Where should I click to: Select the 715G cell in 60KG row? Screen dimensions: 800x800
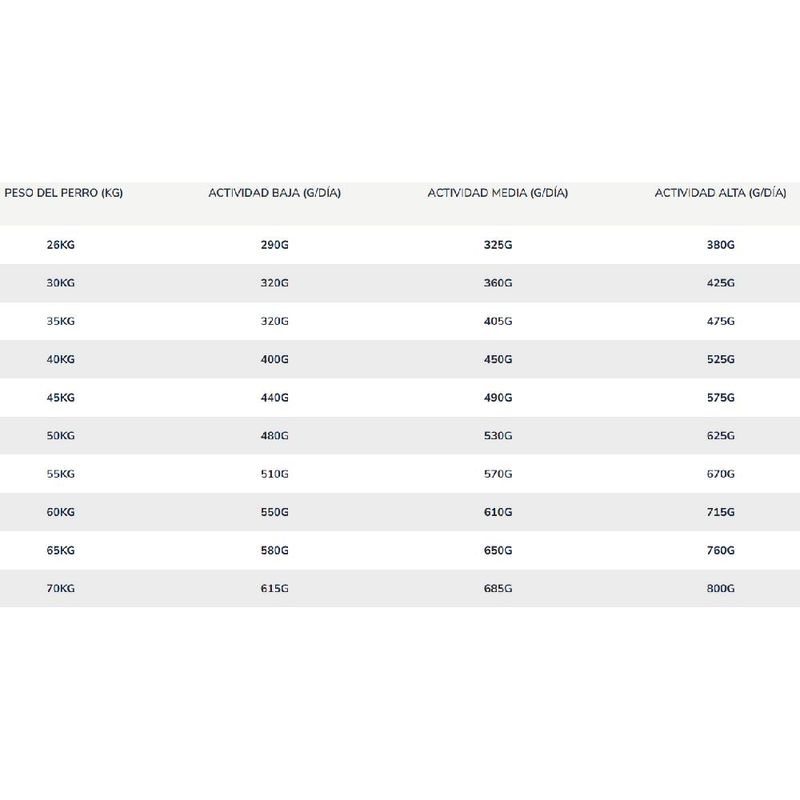[720, 512]
